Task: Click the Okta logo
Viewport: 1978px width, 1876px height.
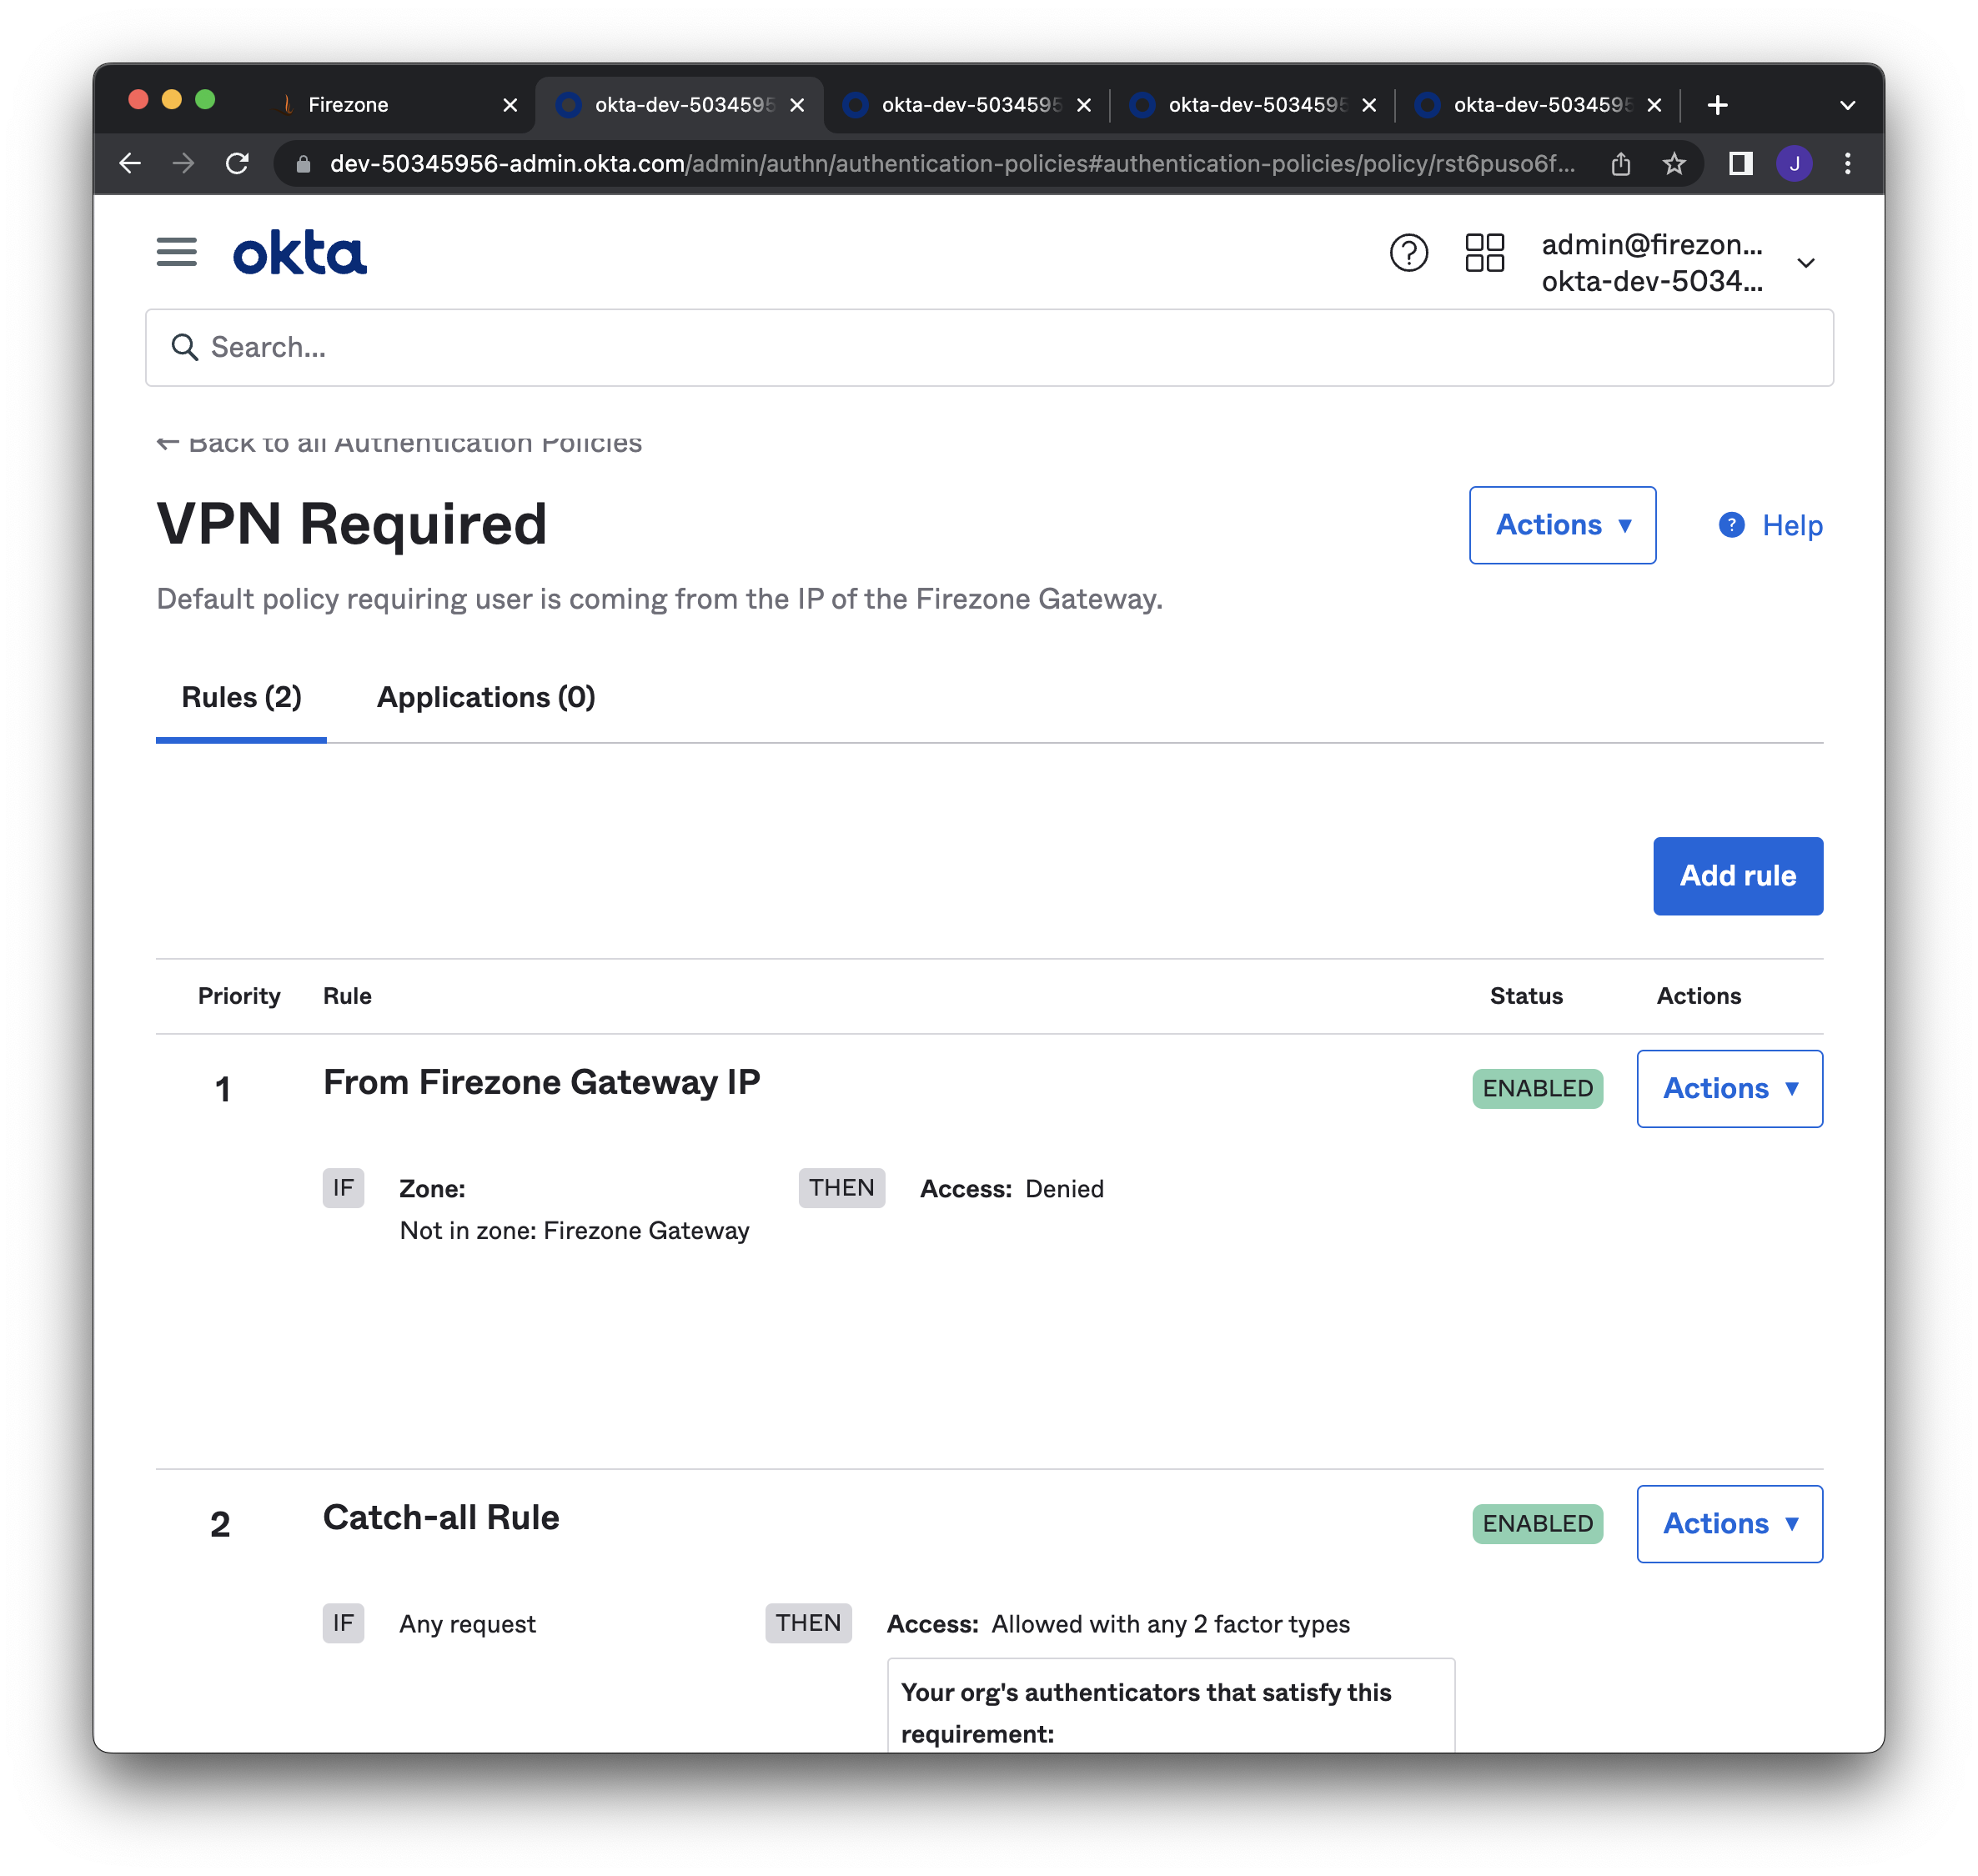Action: (x=299, y=254)
